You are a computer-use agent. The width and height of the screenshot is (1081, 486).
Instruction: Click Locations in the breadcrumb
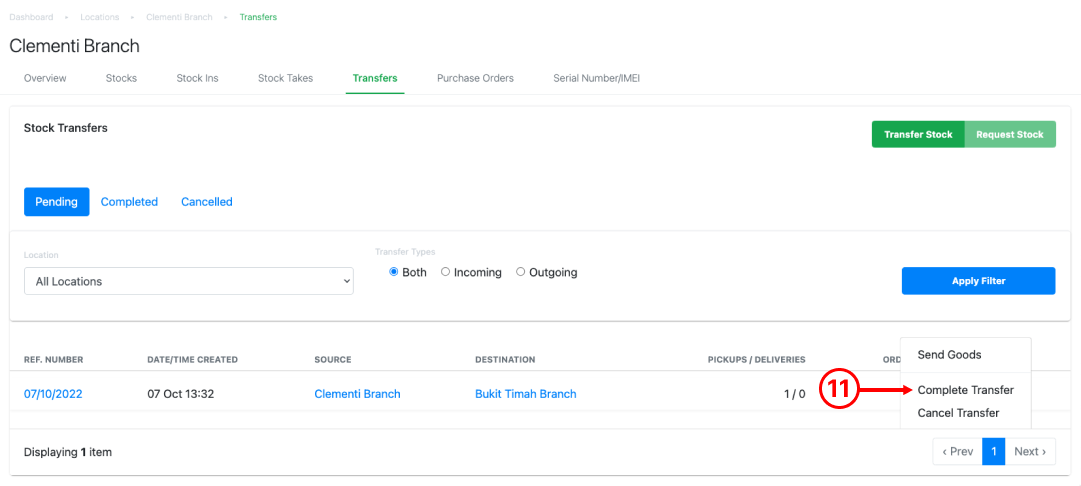coord(100,17)
